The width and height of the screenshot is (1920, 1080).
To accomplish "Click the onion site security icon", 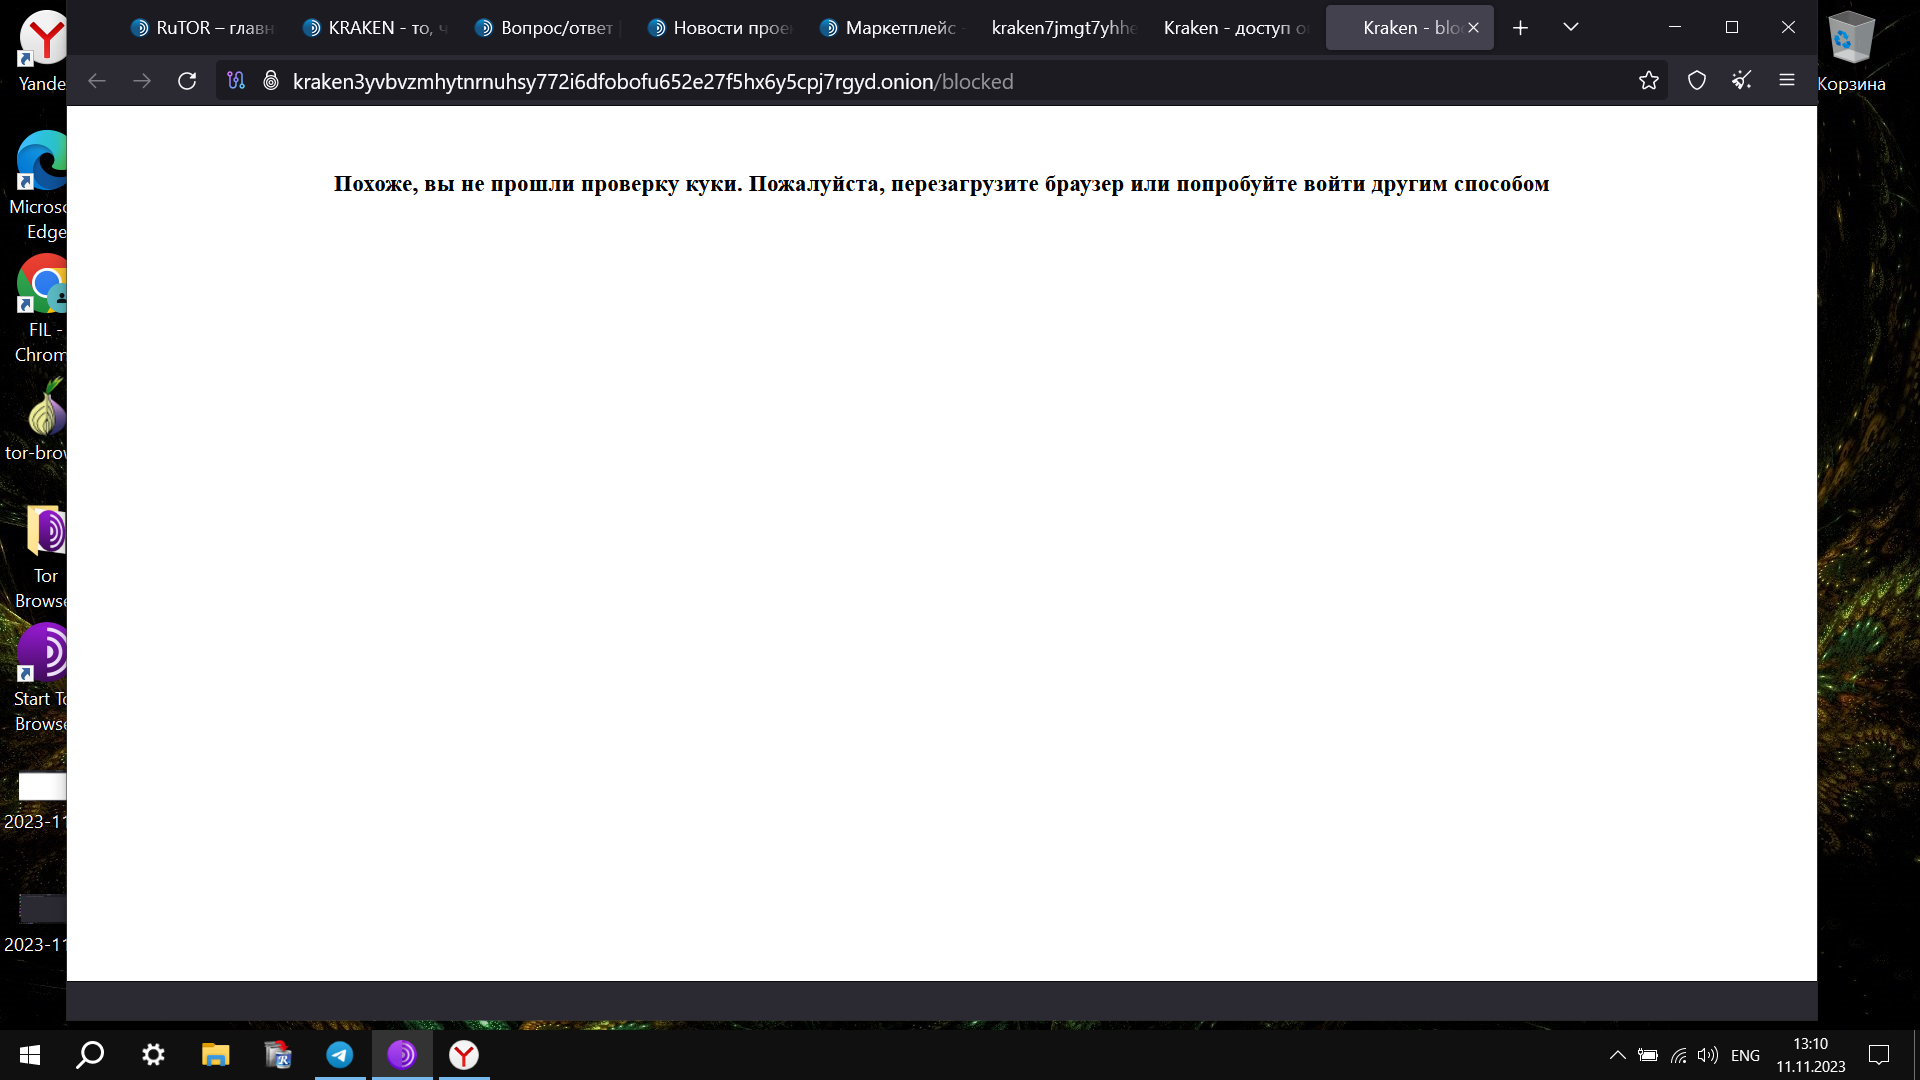I will pos(270,81).
